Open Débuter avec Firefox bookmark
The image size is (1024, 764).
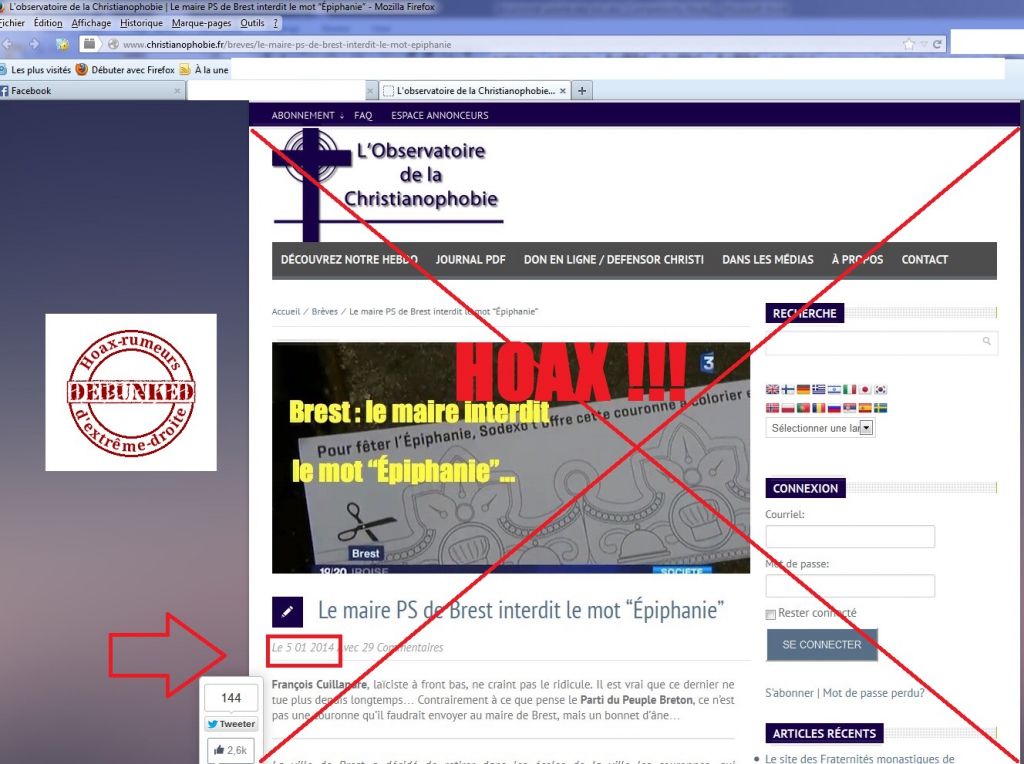pyautogui.click(x=125, y=70)
